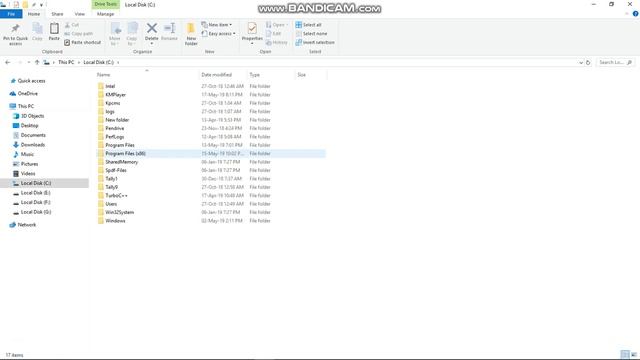Screen dimensions: 640x360
Task: Select Network in navigation pane
Action: 27,225
